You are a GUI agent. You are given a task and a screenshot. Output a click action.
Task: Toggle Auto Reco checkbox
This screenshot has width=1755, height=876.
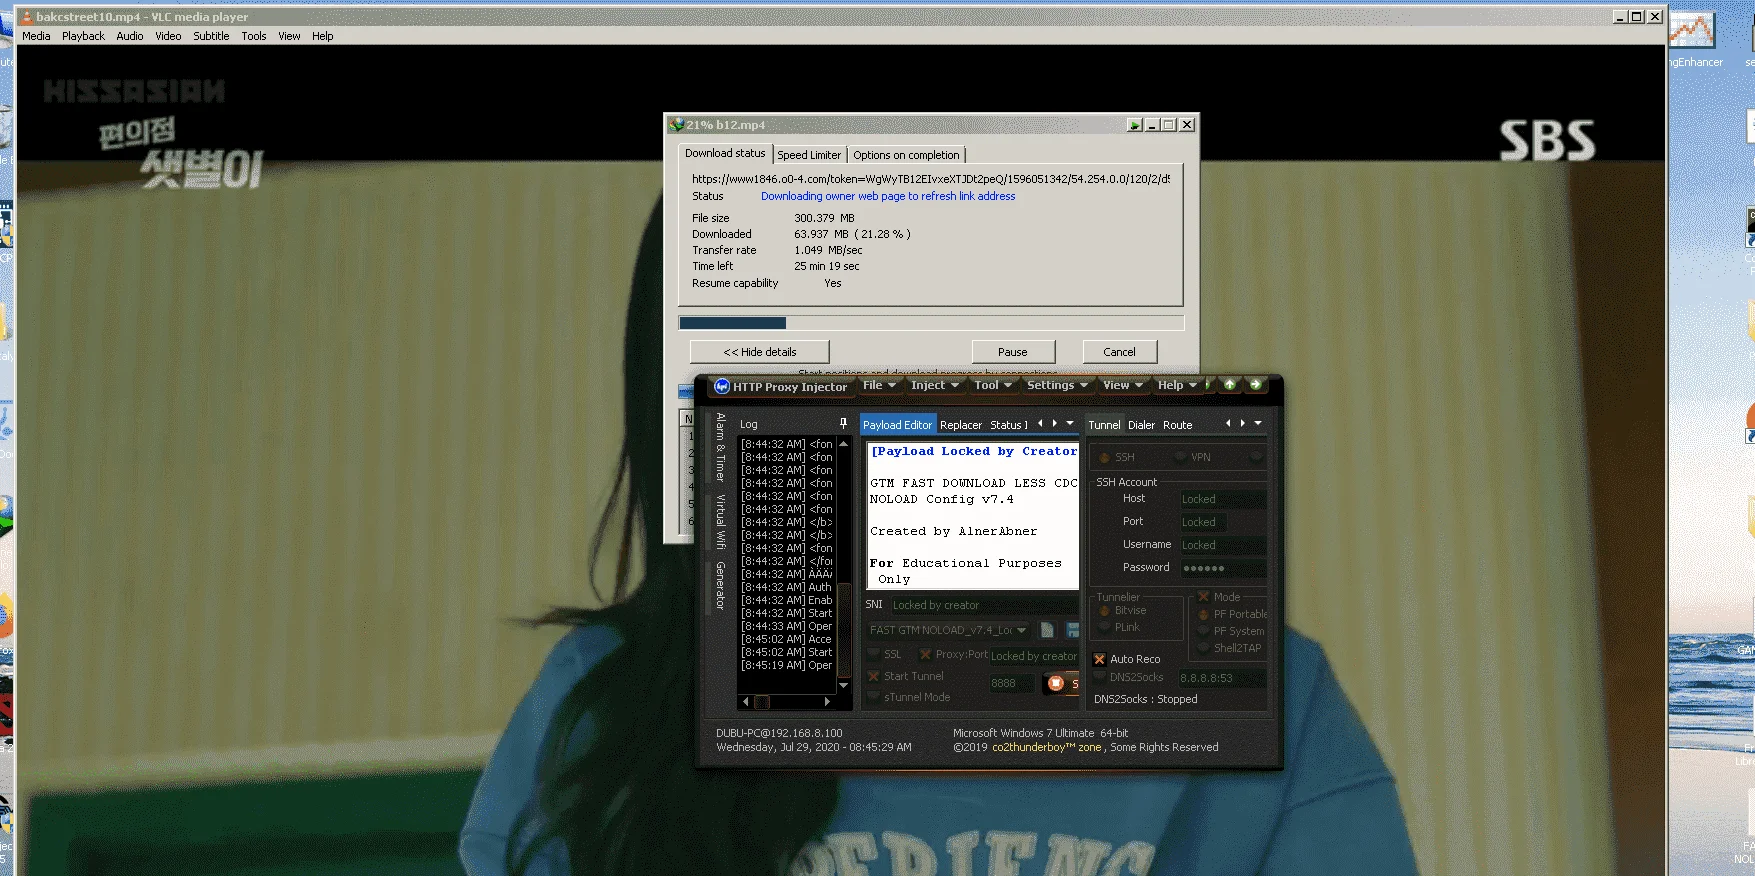(x=1100, y=659)
